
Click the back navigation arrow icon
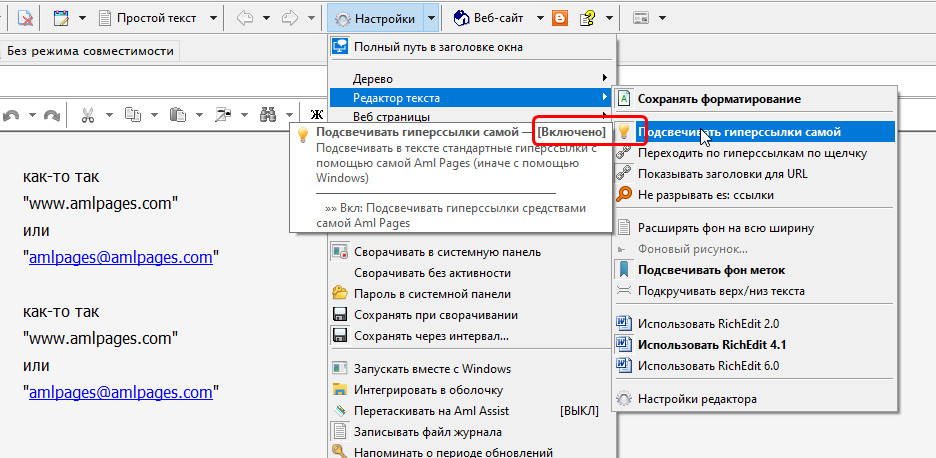coord(245,19)
